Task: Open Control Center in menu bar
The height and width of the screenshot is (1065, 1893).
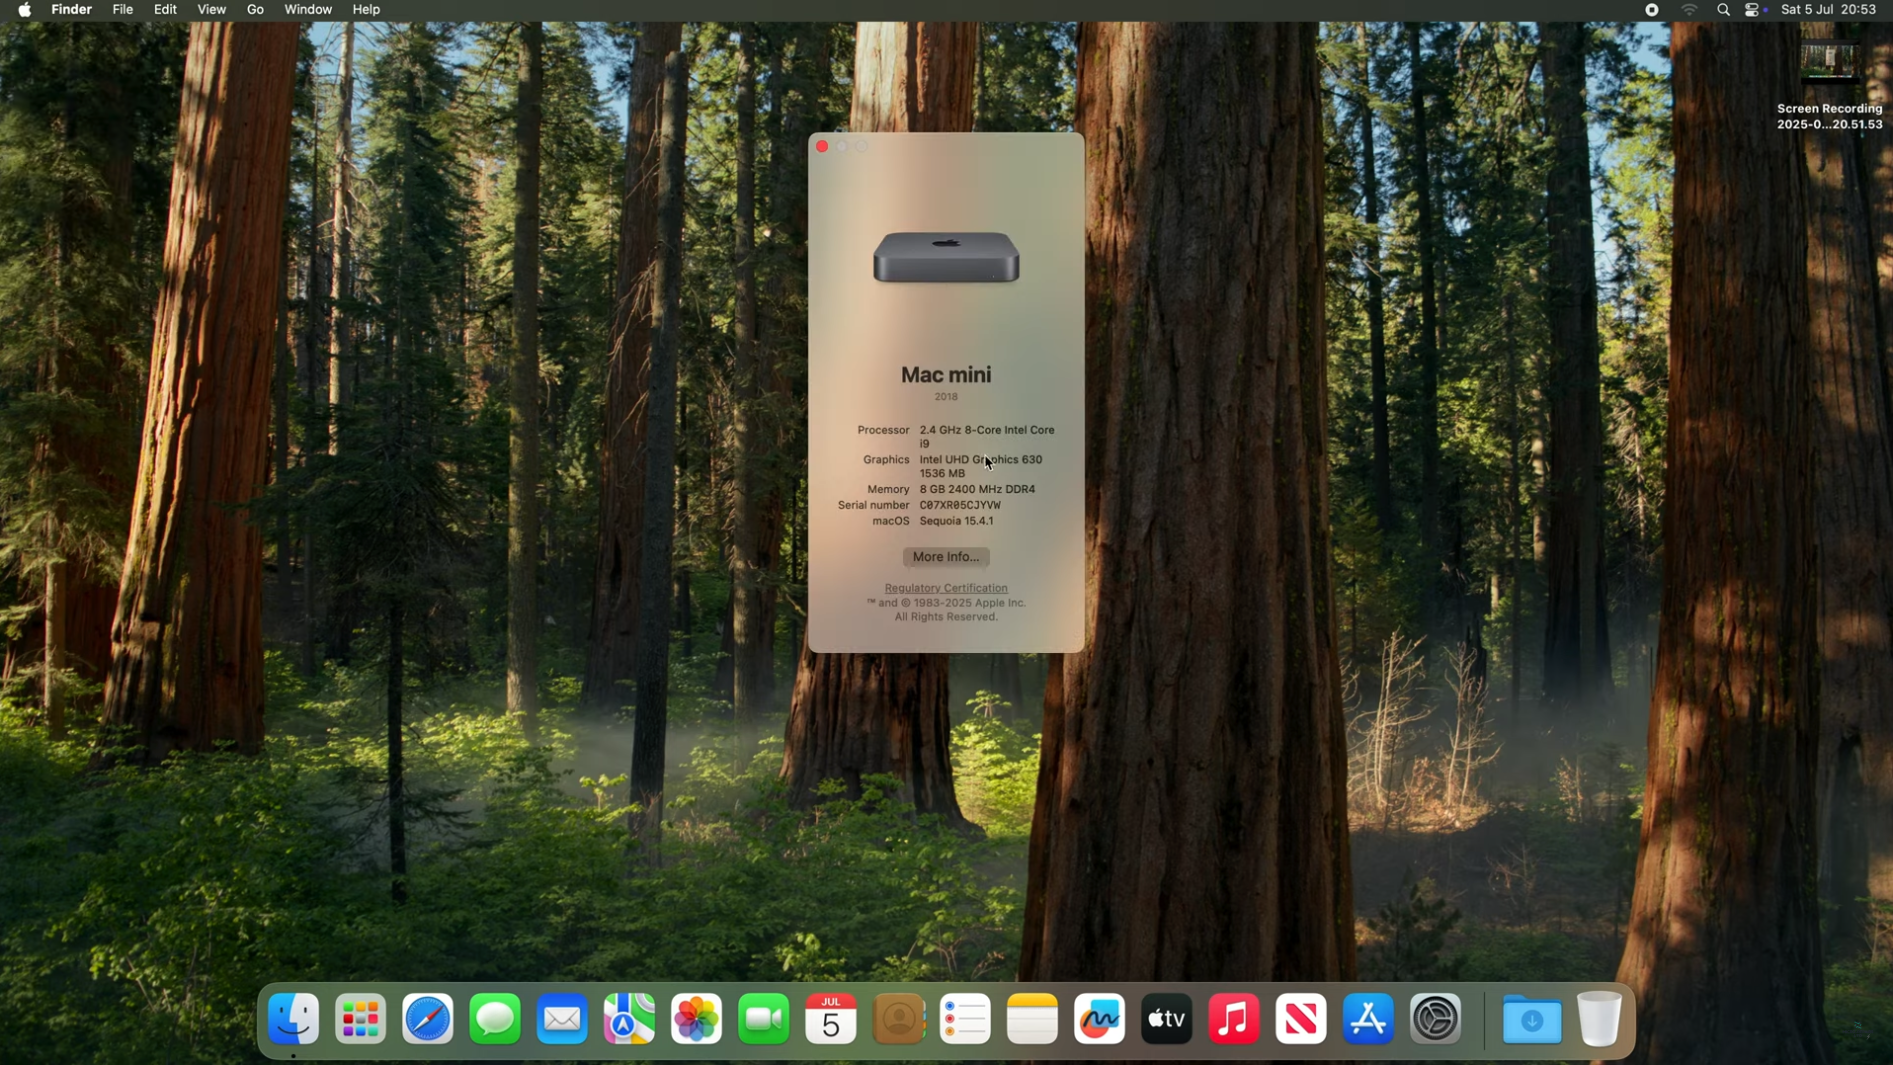Action: coord(1753,10)
